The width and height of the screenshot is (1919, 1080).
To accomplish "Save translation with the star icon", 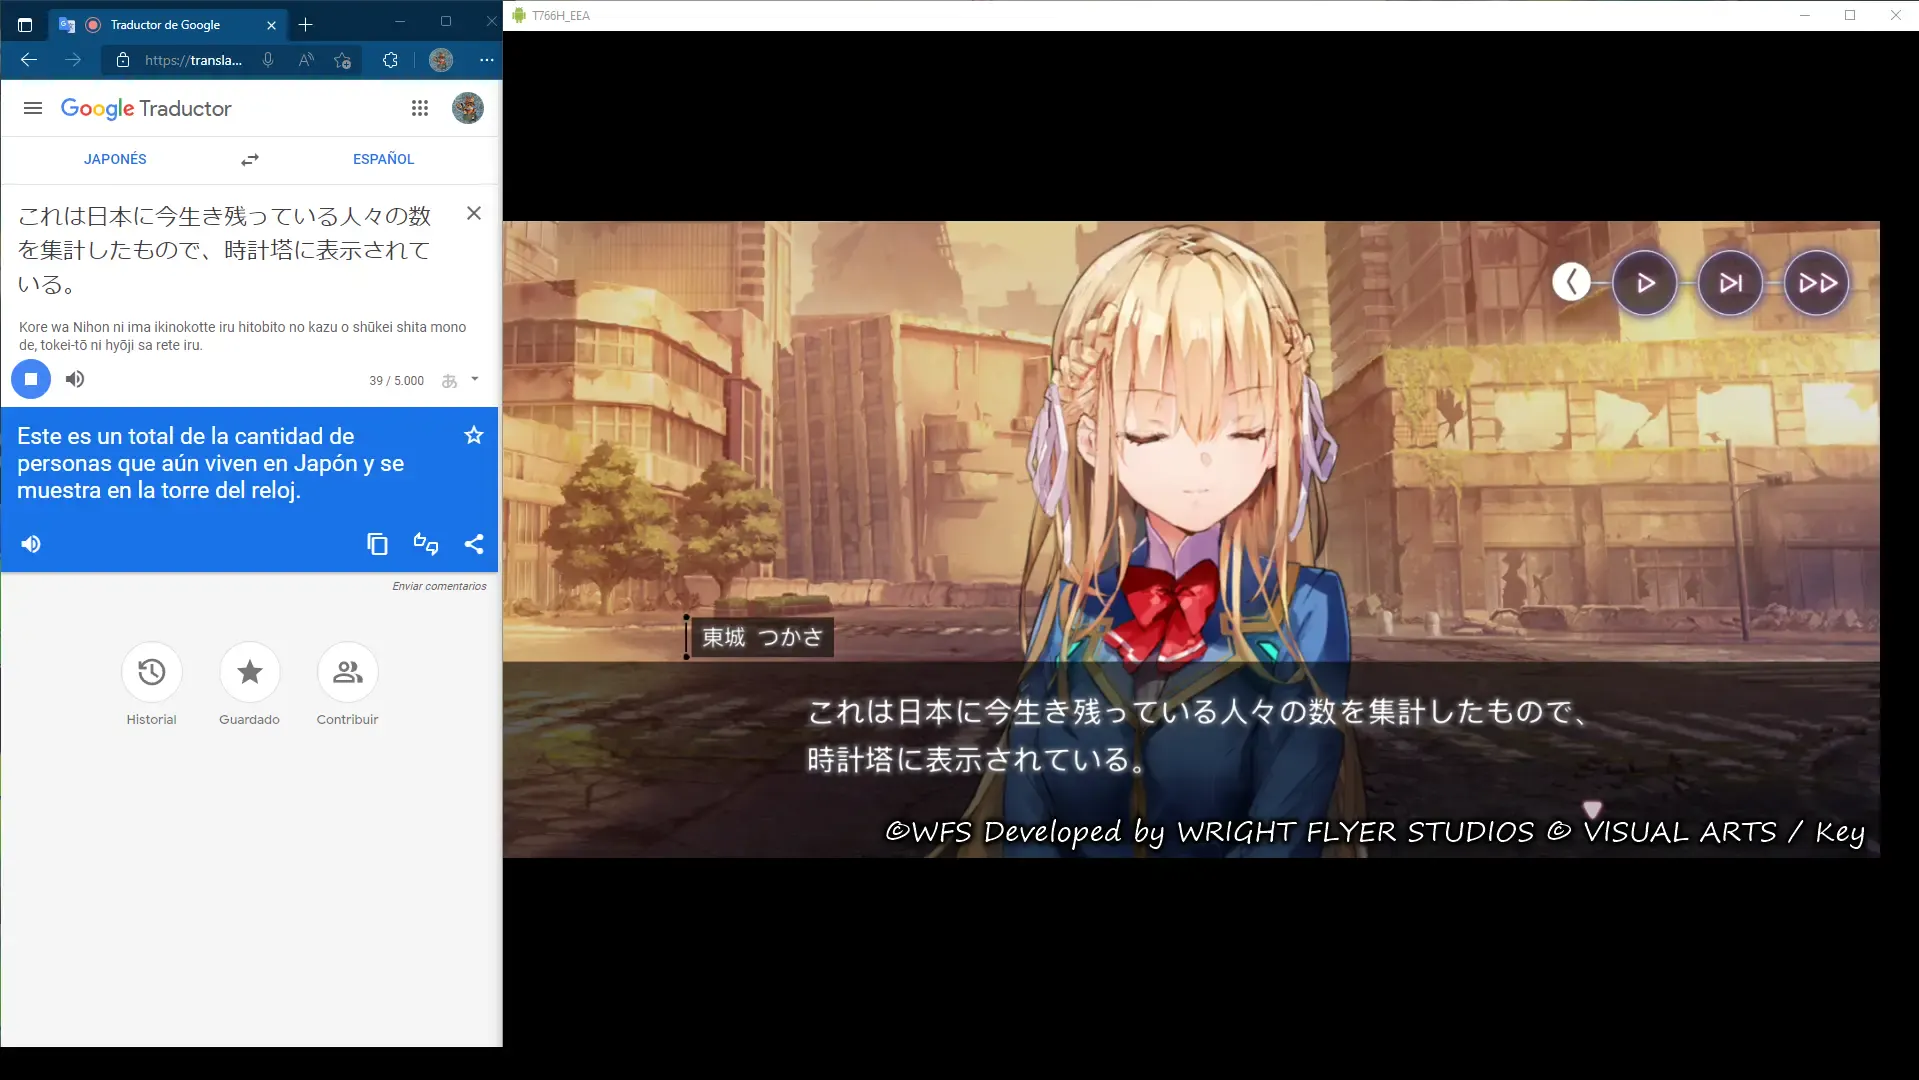I will [474, 435].
